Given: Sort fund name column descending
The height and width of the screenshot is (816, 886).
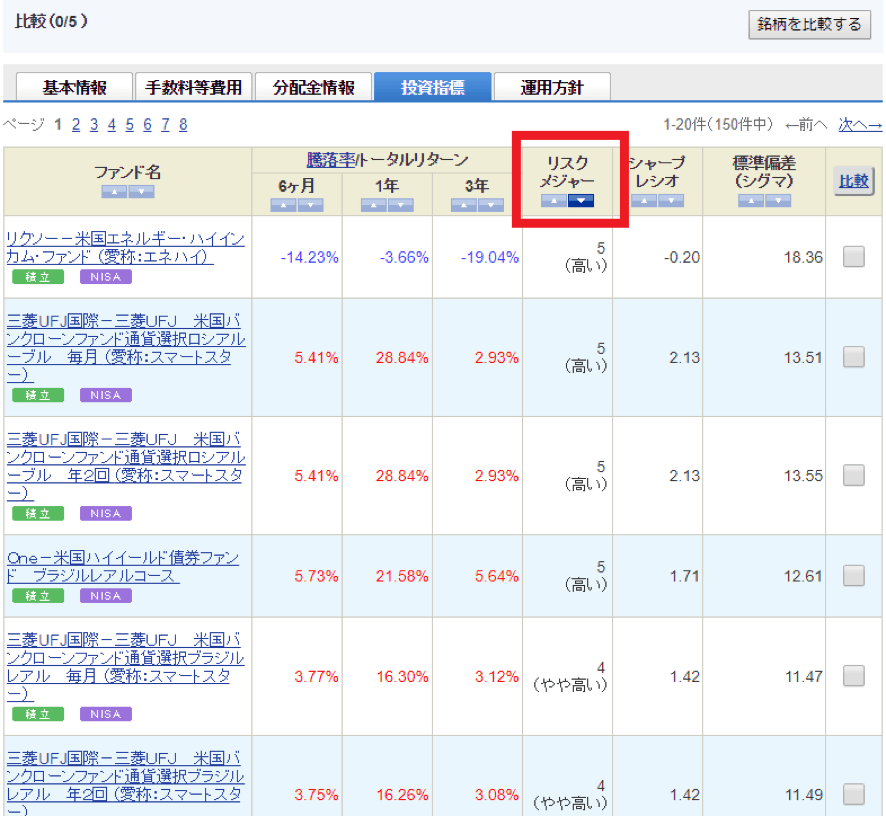Looking at the screenshot, I should pos(141,192).
